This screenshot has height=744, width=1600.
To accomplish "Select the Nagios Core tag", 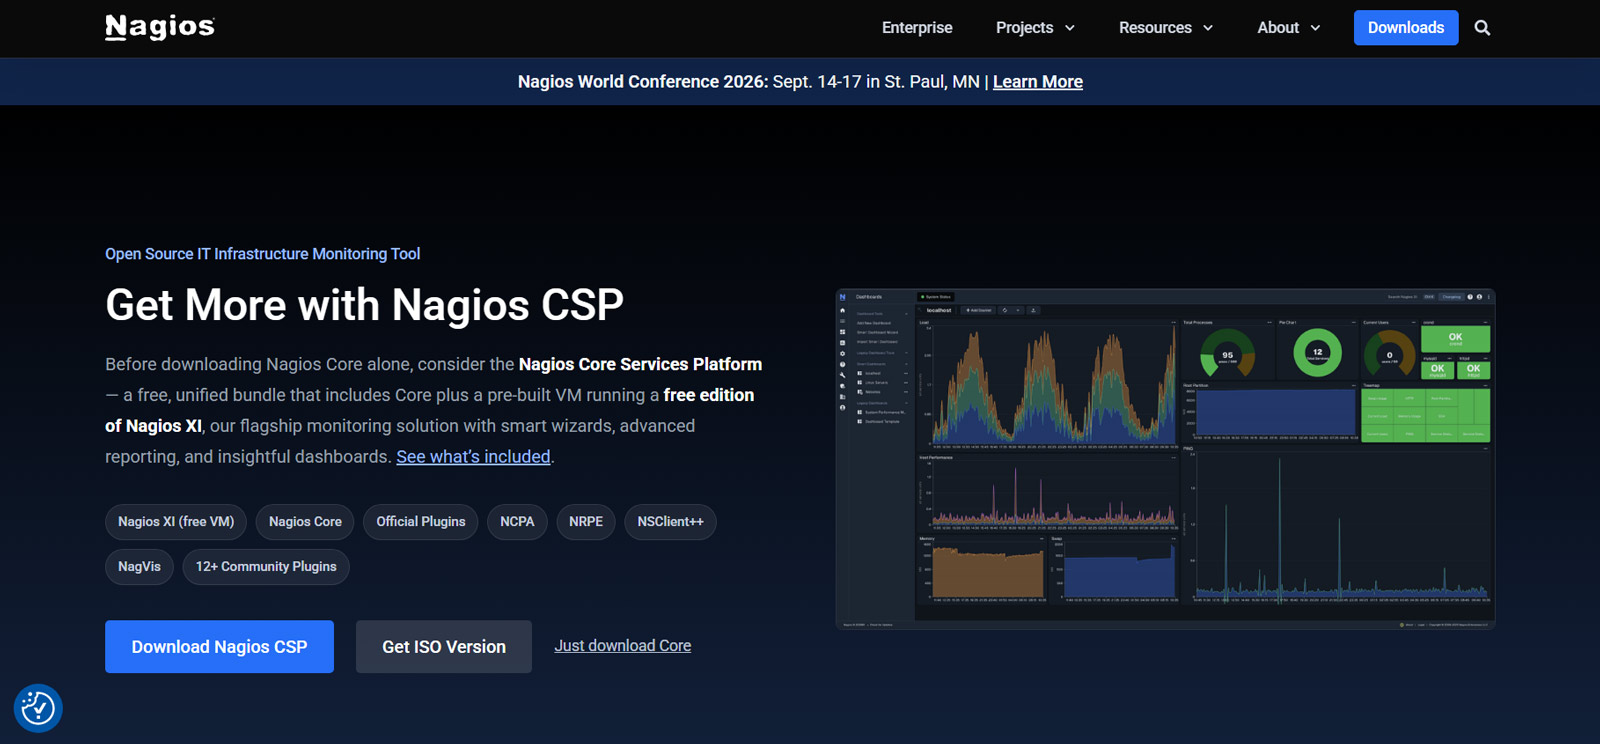I will 305,522.
